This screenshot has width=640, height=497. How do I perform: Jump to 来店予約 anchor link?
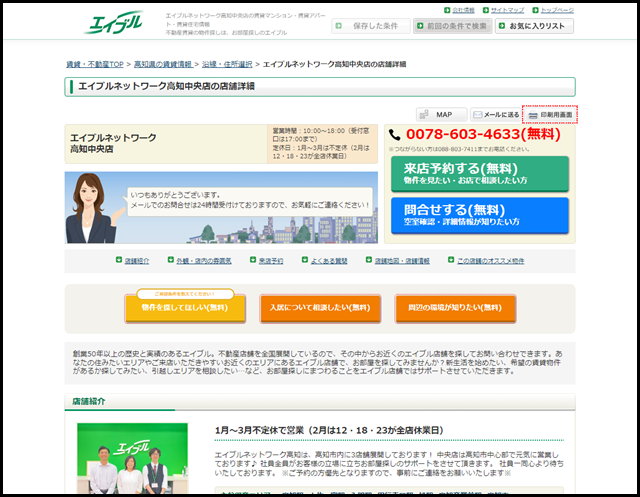tap(271, 261)
